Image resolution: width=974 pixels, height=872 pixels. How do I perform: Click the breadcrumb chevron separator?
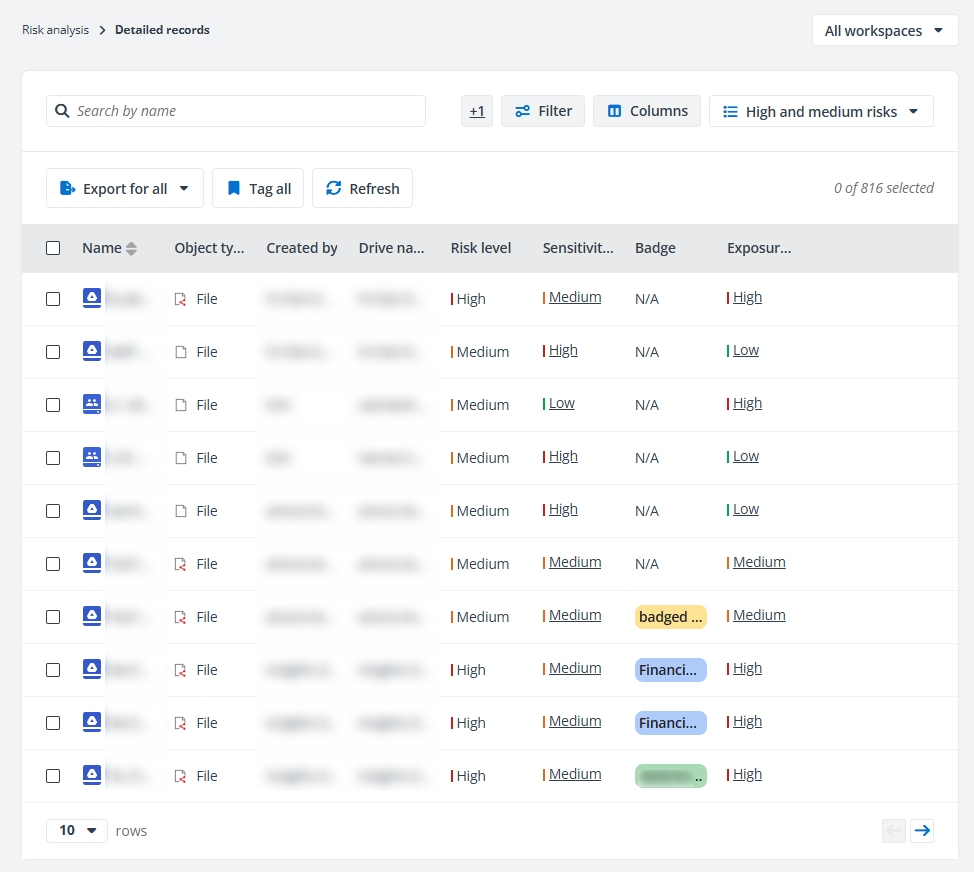pos(102,30)
